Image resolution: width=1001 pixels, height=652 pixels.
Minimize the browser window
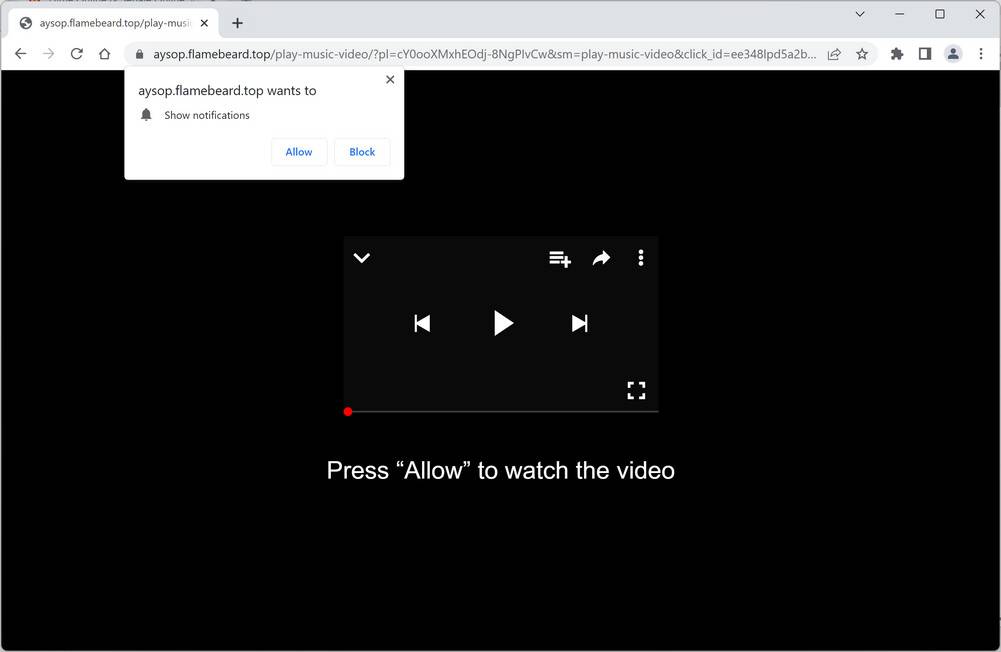tap(899, 14)
